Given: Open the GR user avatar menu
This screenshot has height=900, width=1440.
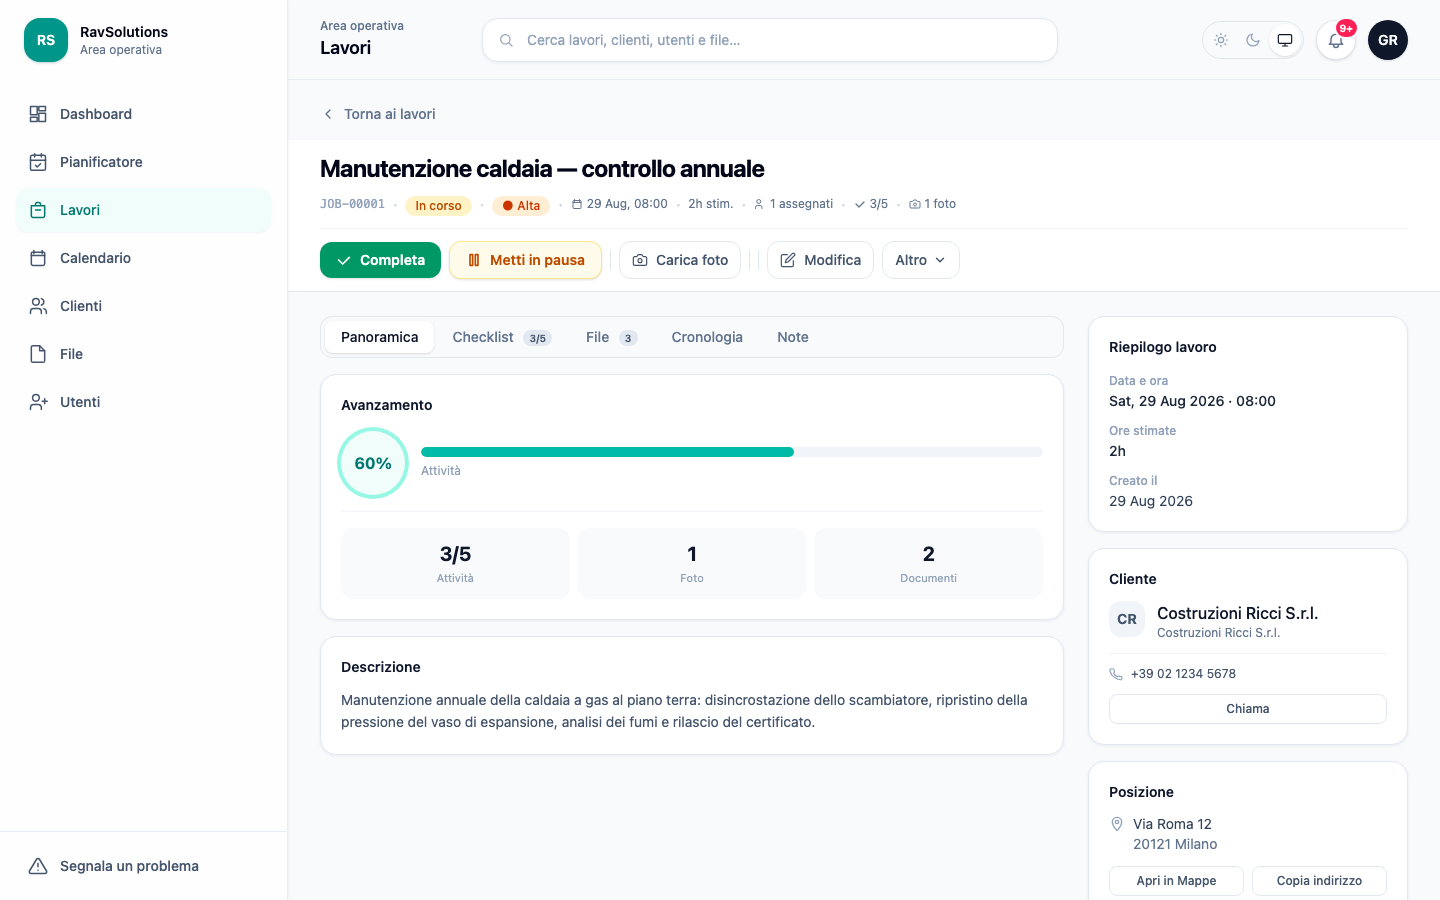Looking at the screenshot, I should [x=1388, y=40].
